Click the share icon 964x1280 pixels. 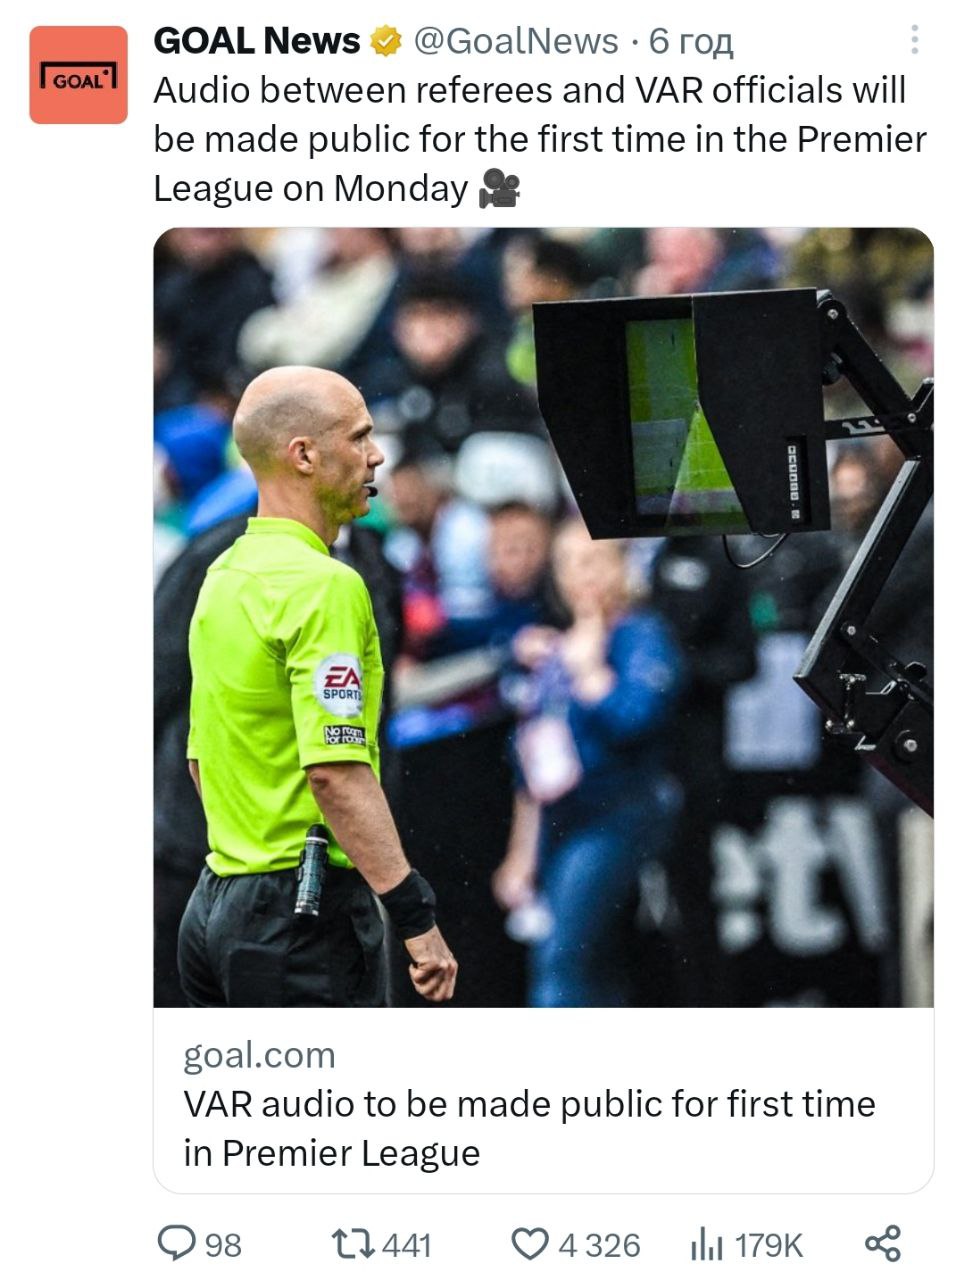883,1243
